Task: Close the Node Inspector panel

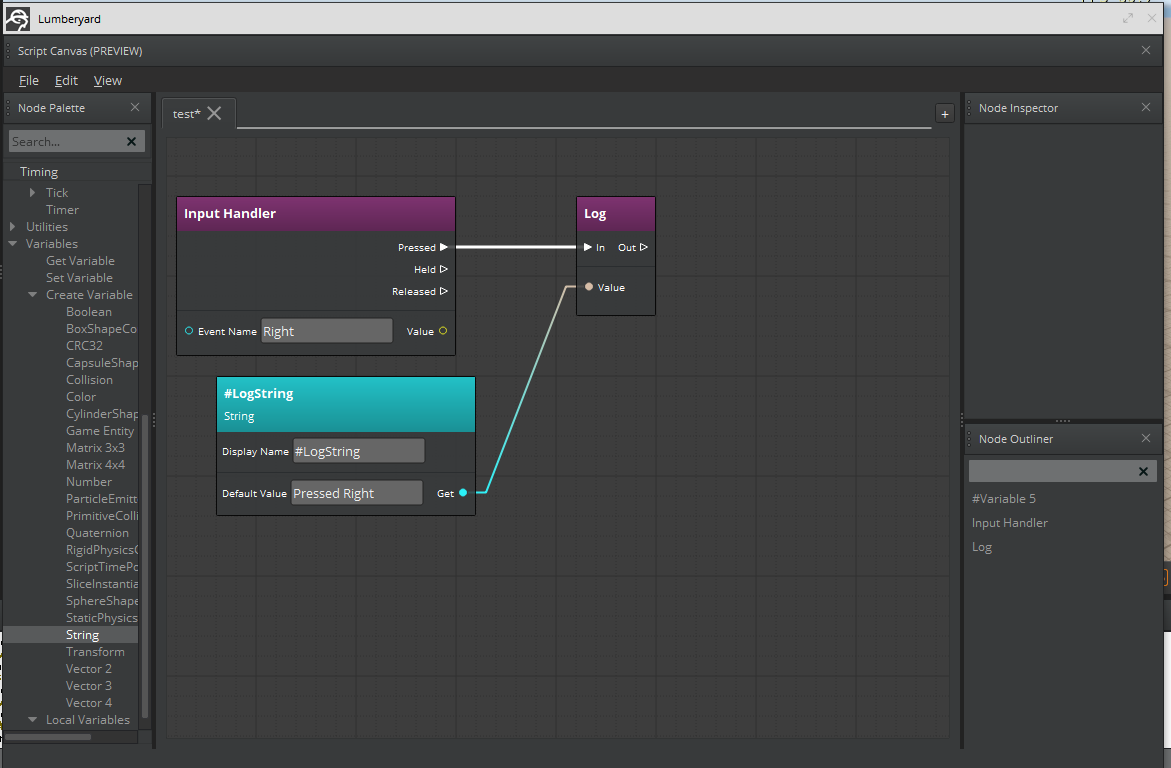Action: pyautogui.click(x=1146, y=108)
